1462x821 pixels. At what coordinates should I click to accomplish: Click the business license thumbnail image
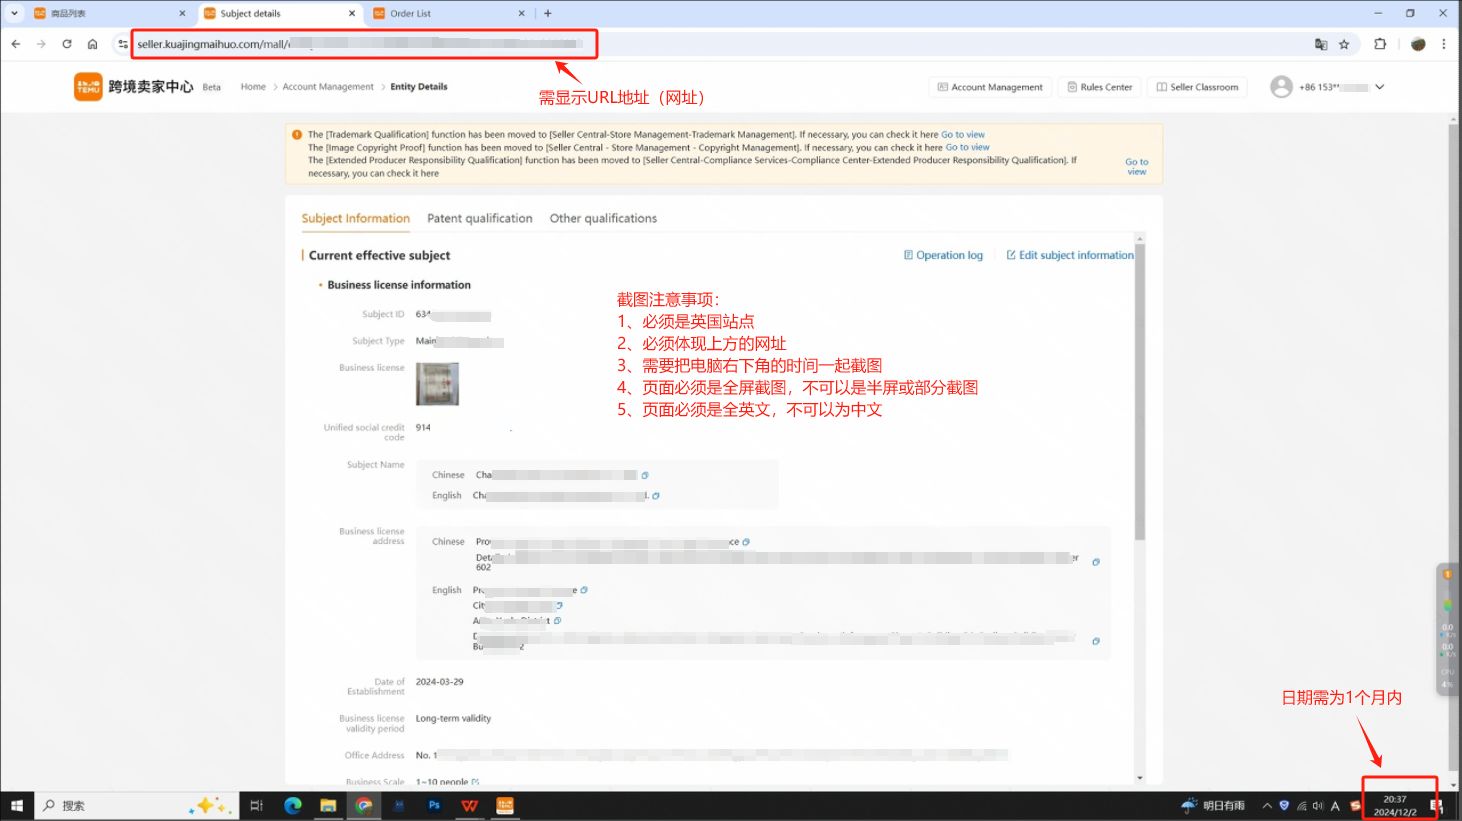pos(437,384)
